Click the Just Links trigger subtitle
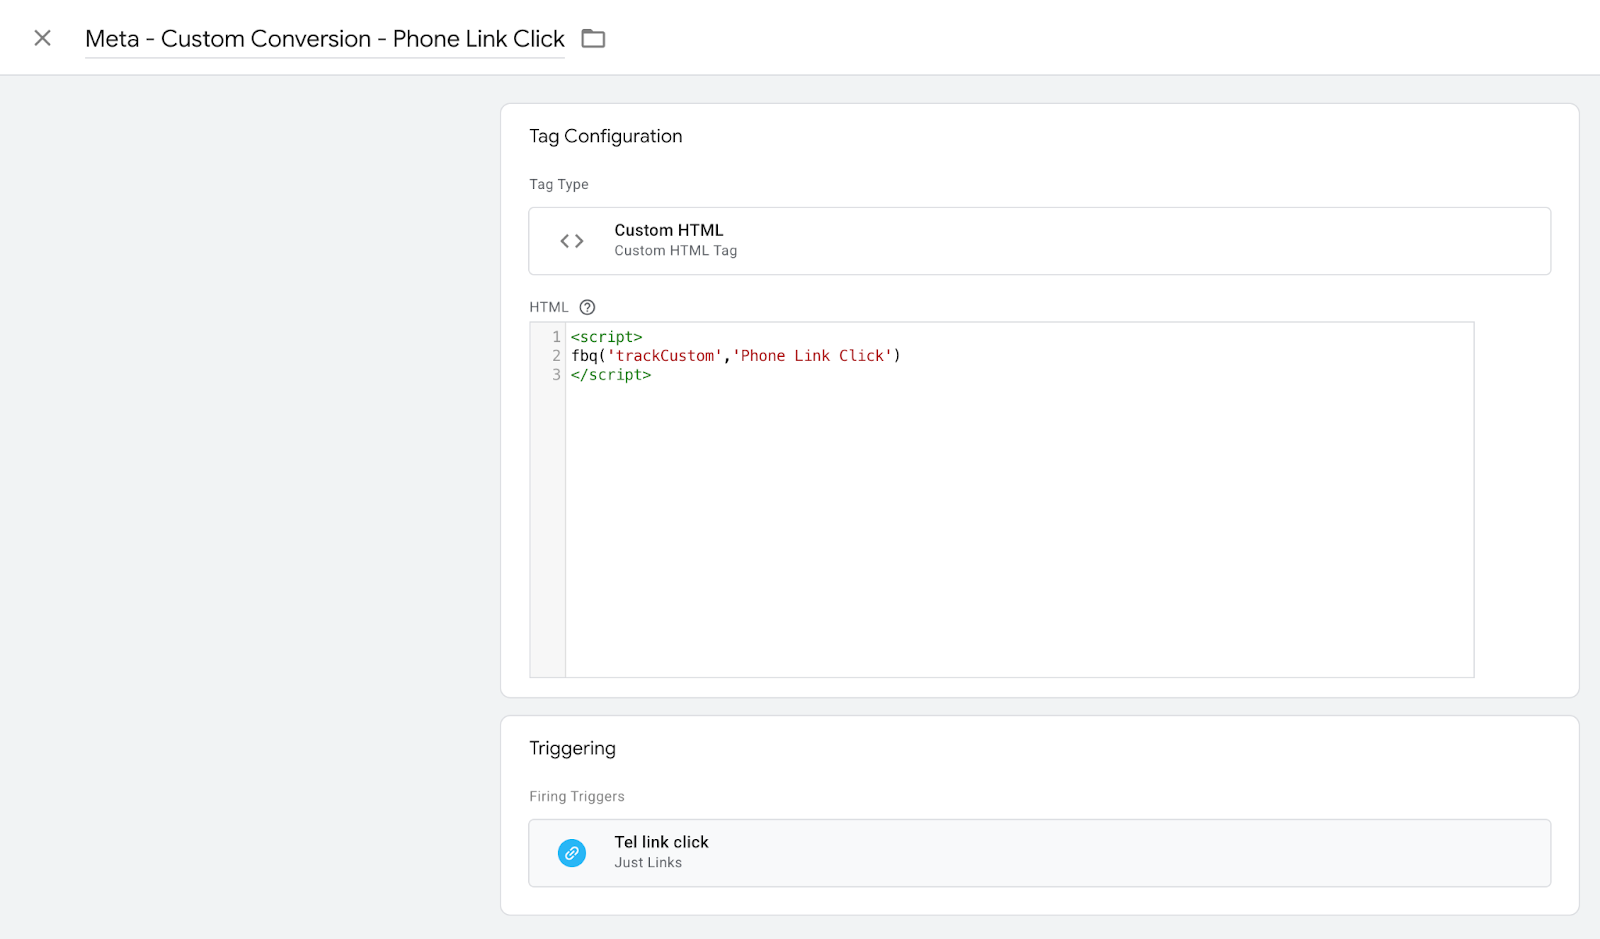1600x939 pixels. (x=648, y=863)
